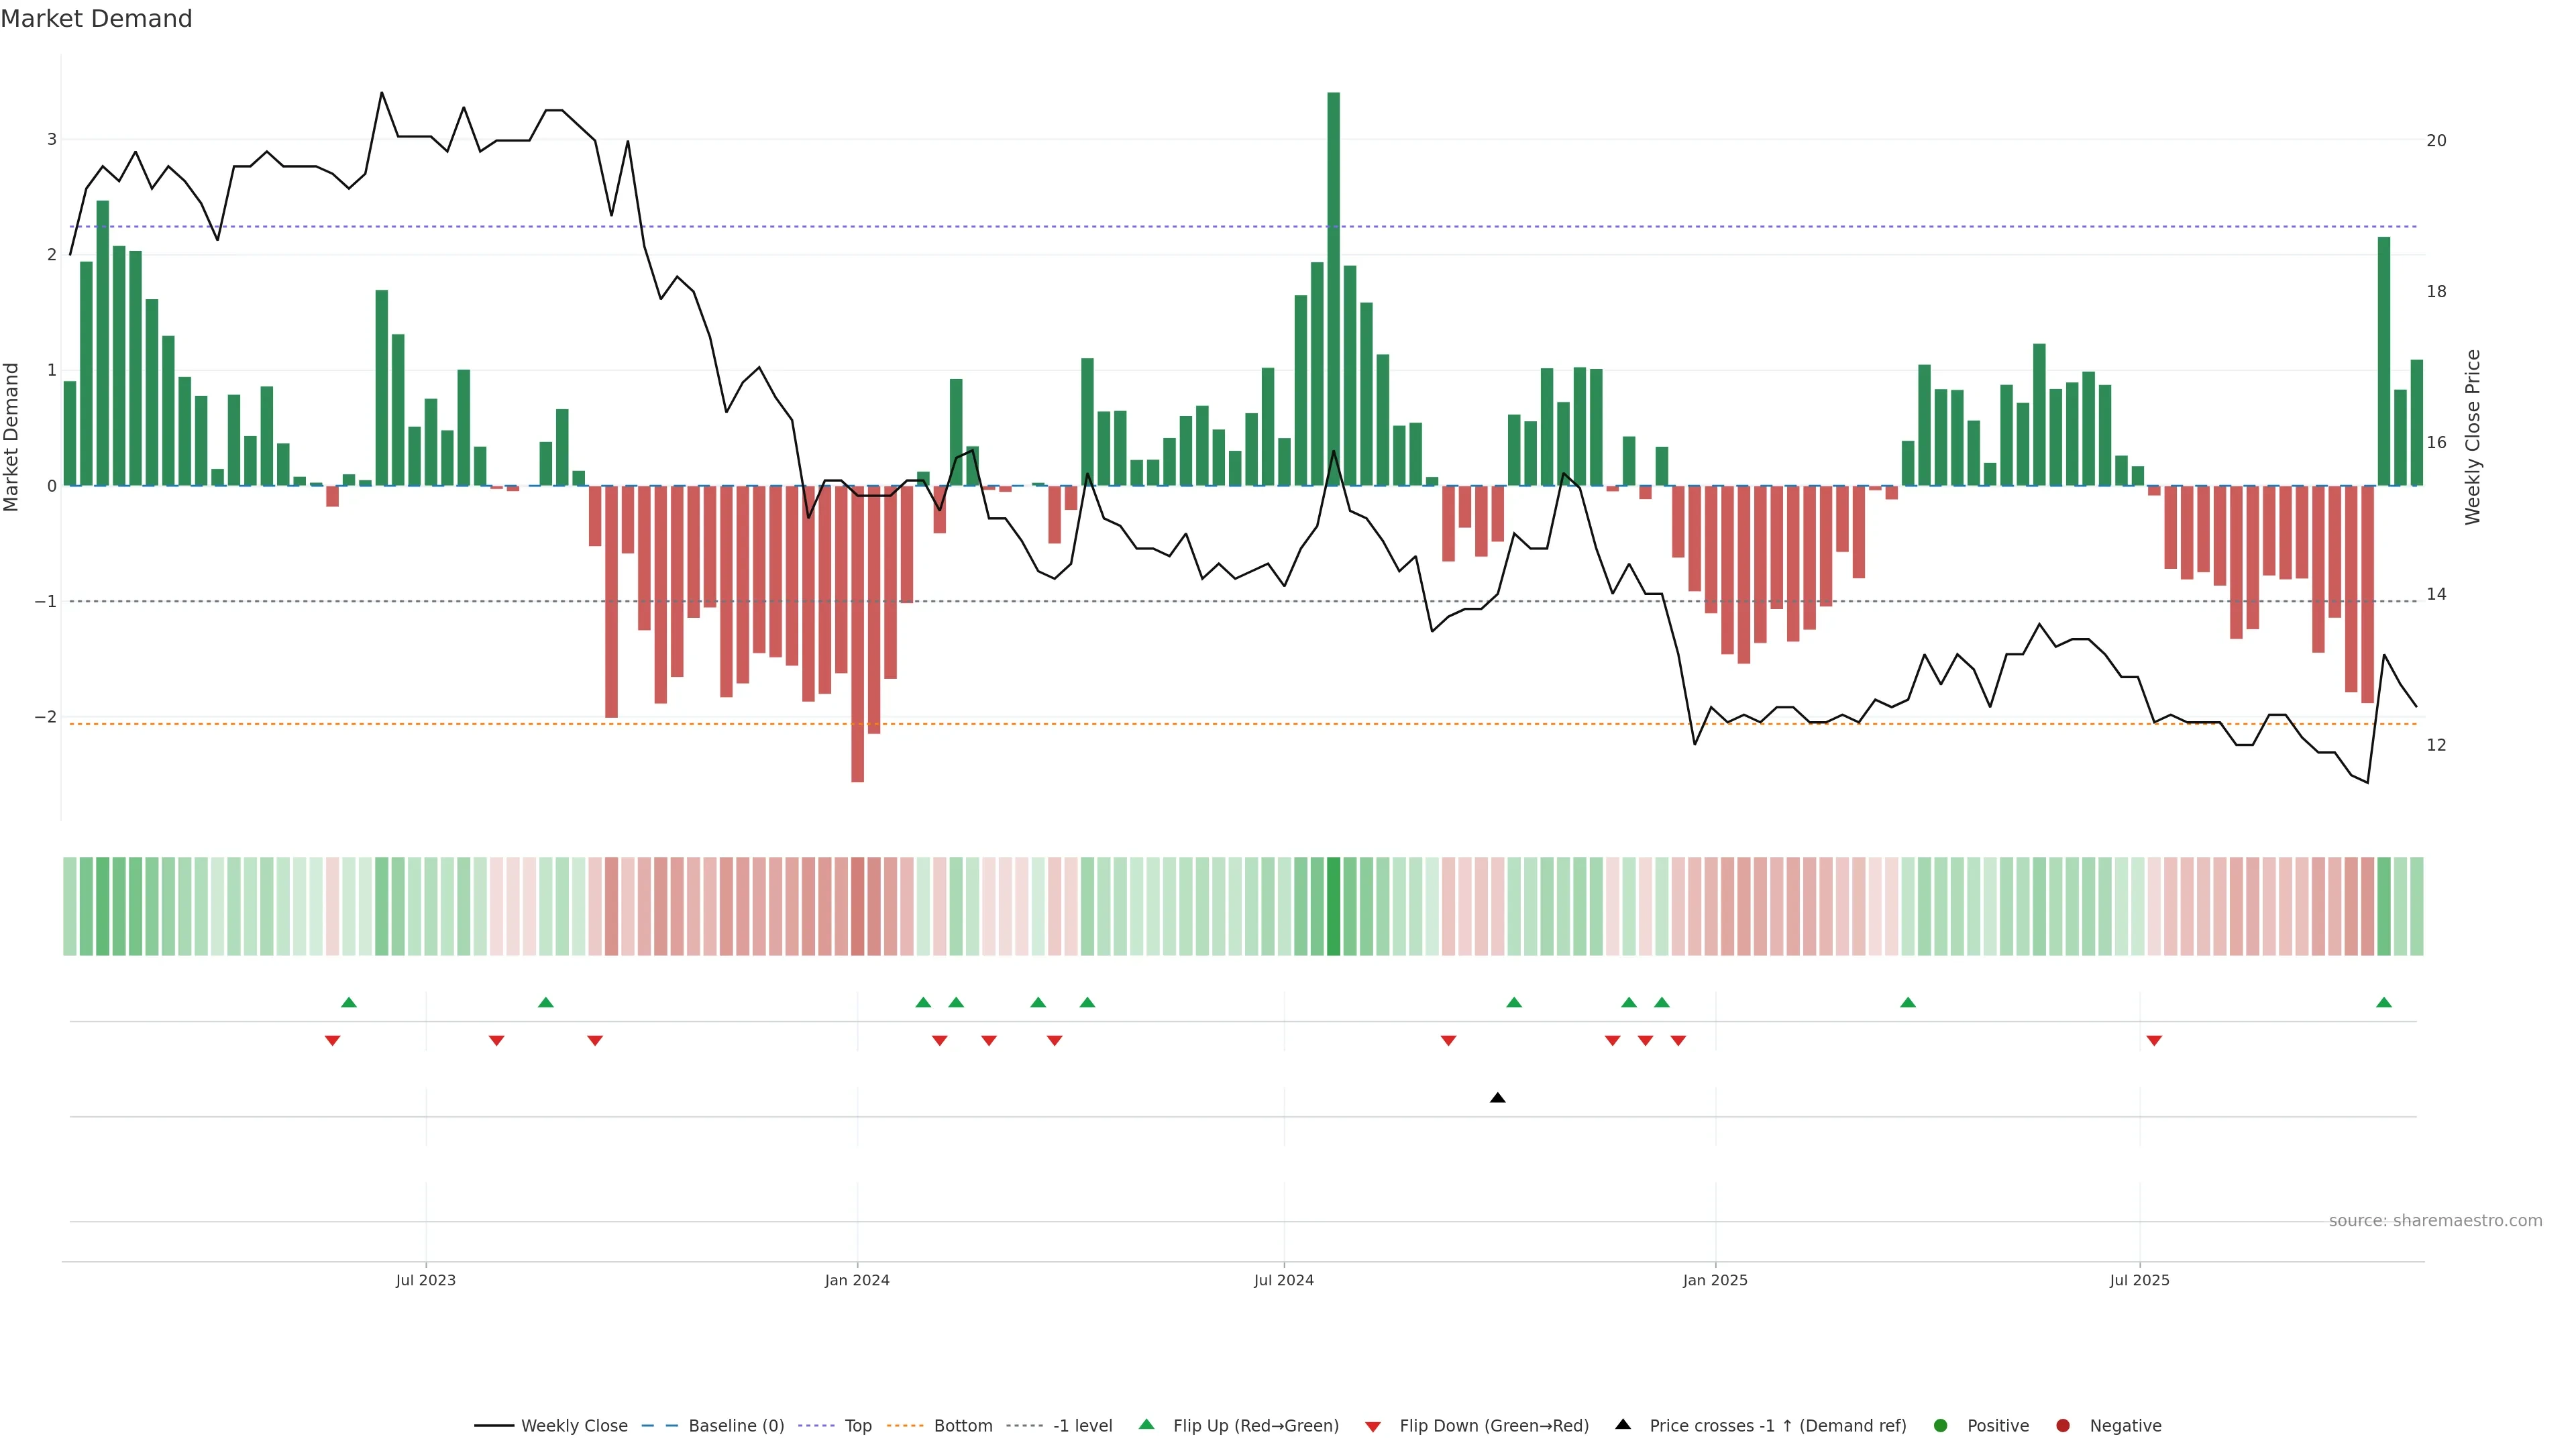Toggle the Top dotted line legend

817,1426
